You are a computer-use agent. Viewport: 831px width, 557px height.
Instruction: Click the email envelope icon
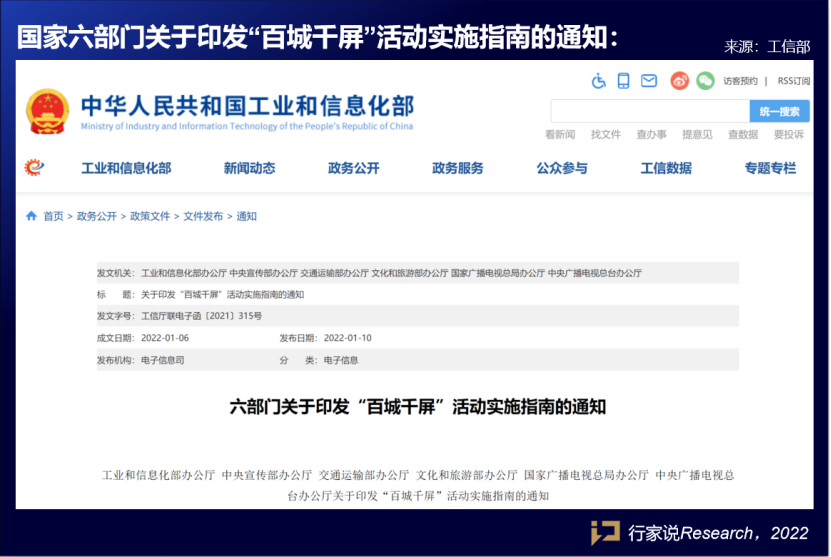649,81
